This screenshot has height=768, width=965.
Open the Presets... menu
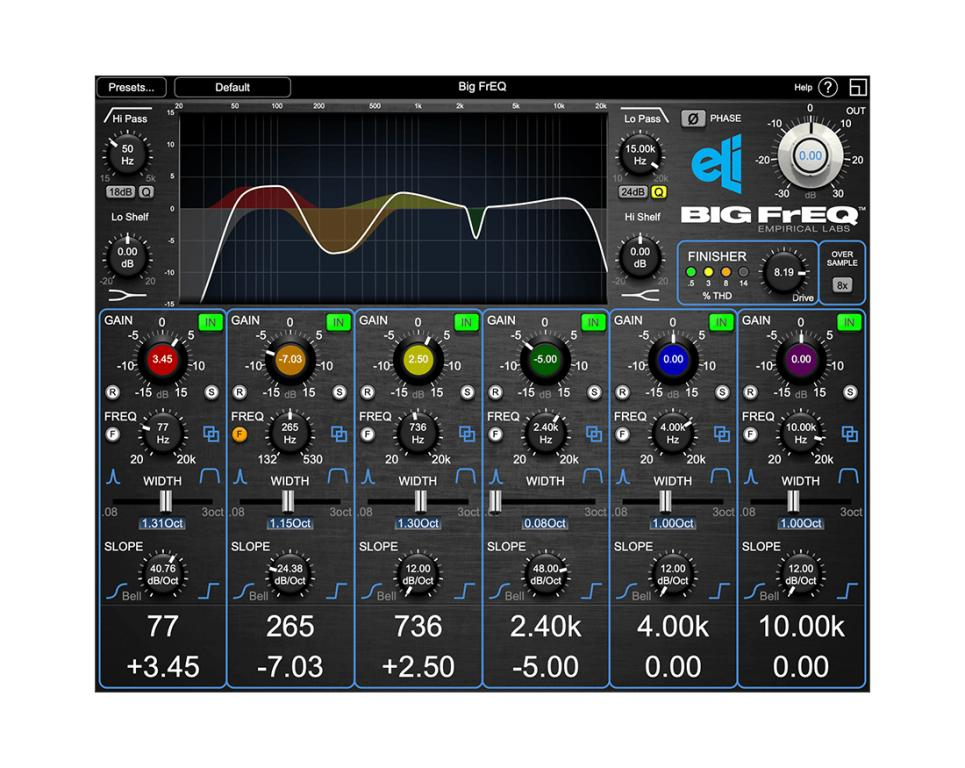pos(131,87)
